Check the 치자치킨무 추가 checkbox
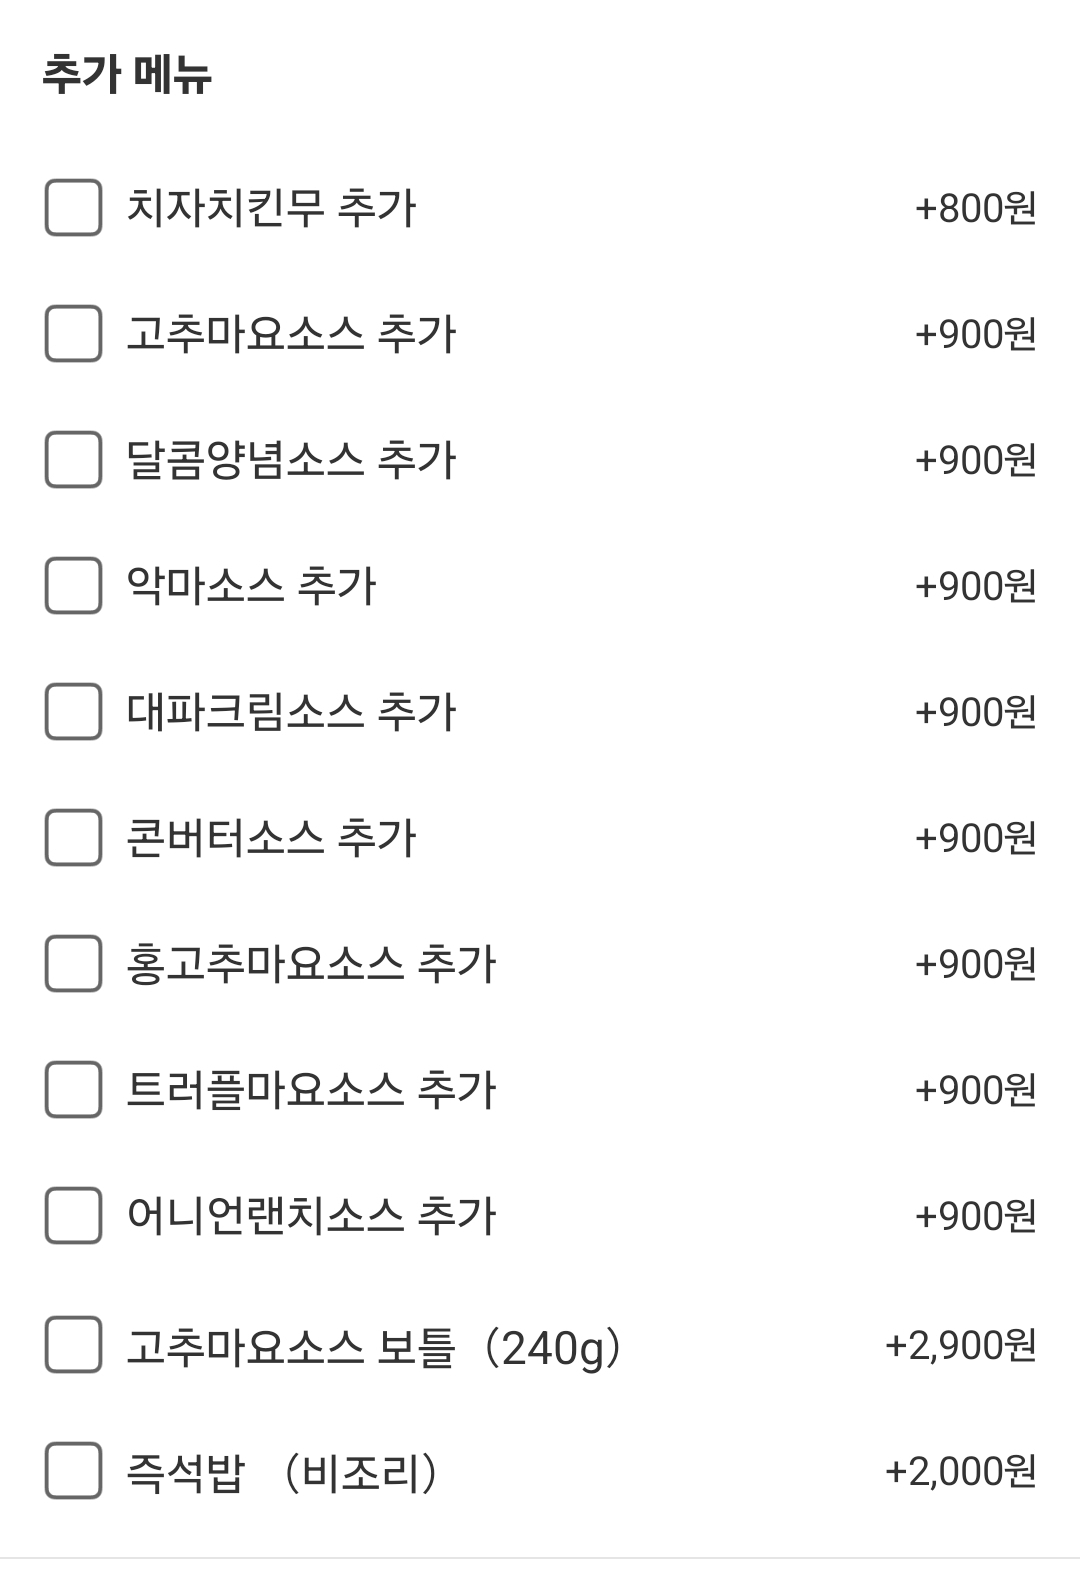 [x=73, y=208]
